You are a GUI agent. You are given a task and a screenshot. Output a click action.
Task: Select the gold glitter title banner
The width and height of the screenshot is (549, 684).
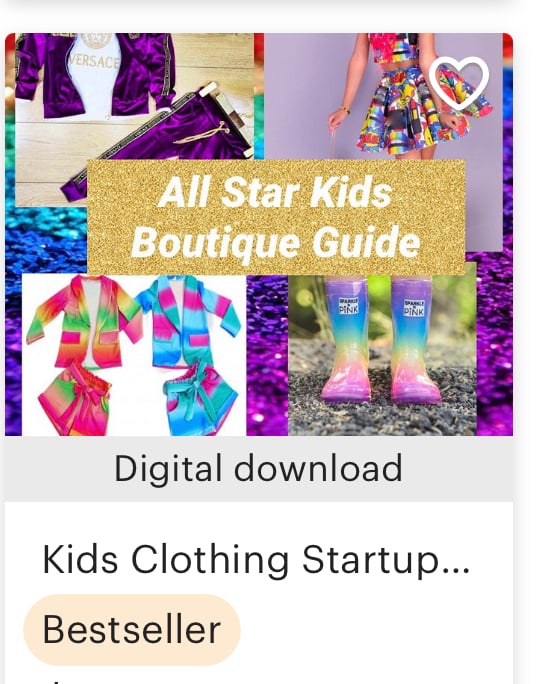[276, 217]
